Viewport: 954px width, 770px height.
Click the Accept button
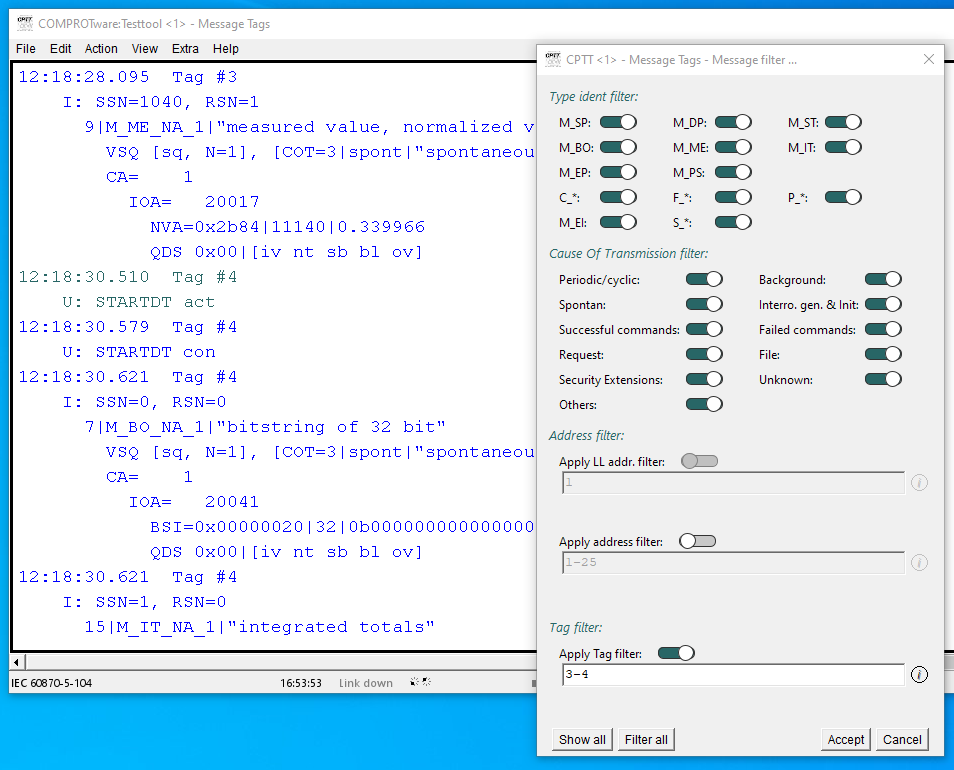pos(845,740)
